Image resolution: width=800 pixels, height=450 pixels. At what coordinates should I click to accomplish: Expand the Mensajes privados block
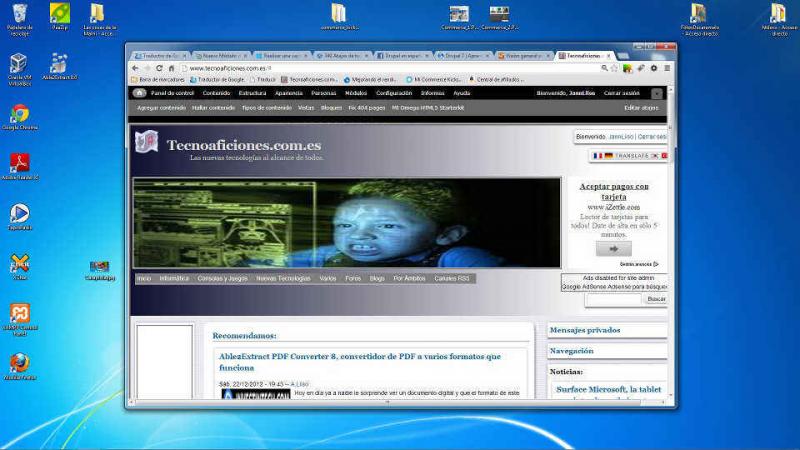tap(585, 330)
